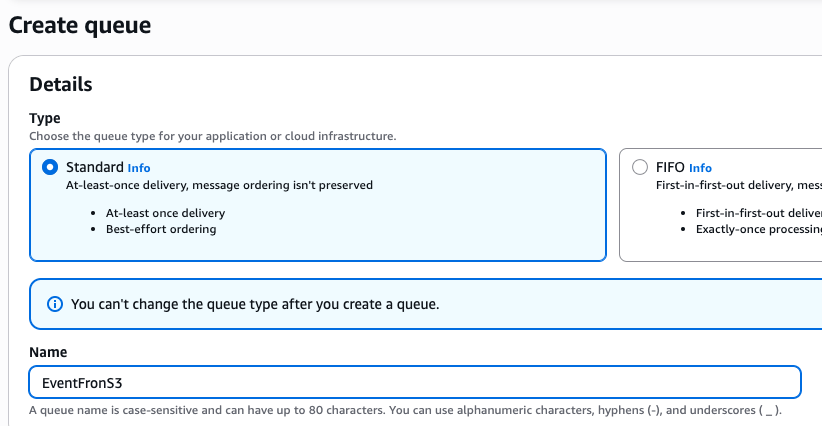The image size is (822, 426).
Task: Click the "Best-effort ordering" bullet text
Action: [x=160, y=229]
